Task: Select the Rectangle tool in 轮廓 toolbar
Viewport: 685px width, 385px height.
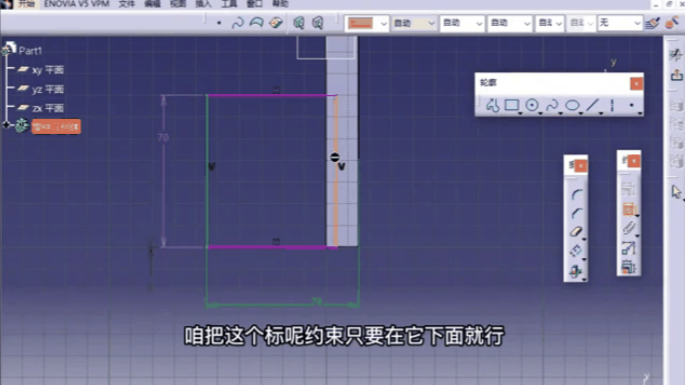Action: (512, 105)
